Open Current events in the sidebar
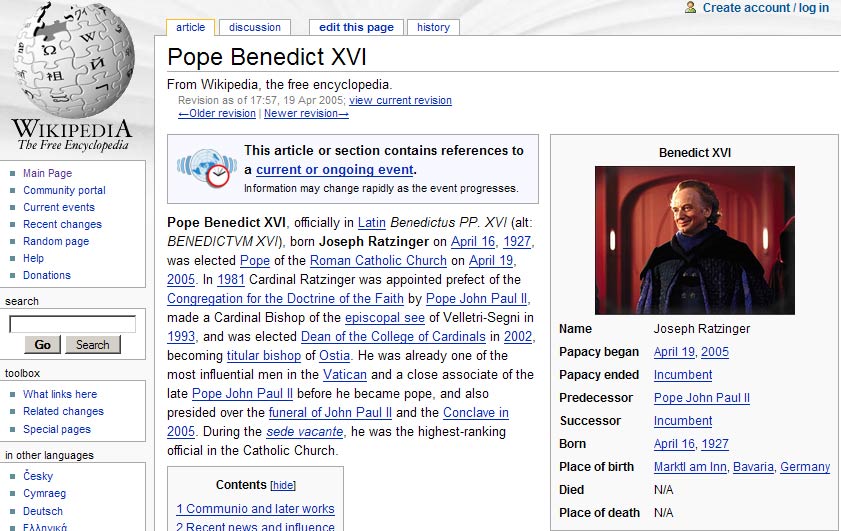This screenshot has width=841, height=531. pos(59,207)
